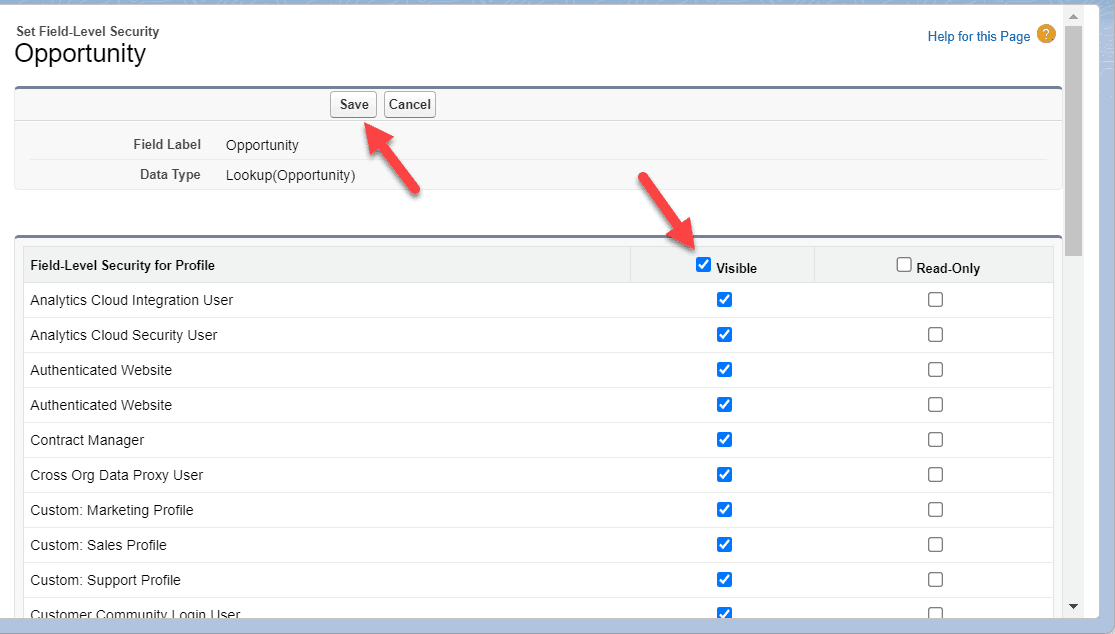Click the orange help question mark icon
This screenshot has width=1115, height=634.
pyautogui.click(x=1046, y=33)
